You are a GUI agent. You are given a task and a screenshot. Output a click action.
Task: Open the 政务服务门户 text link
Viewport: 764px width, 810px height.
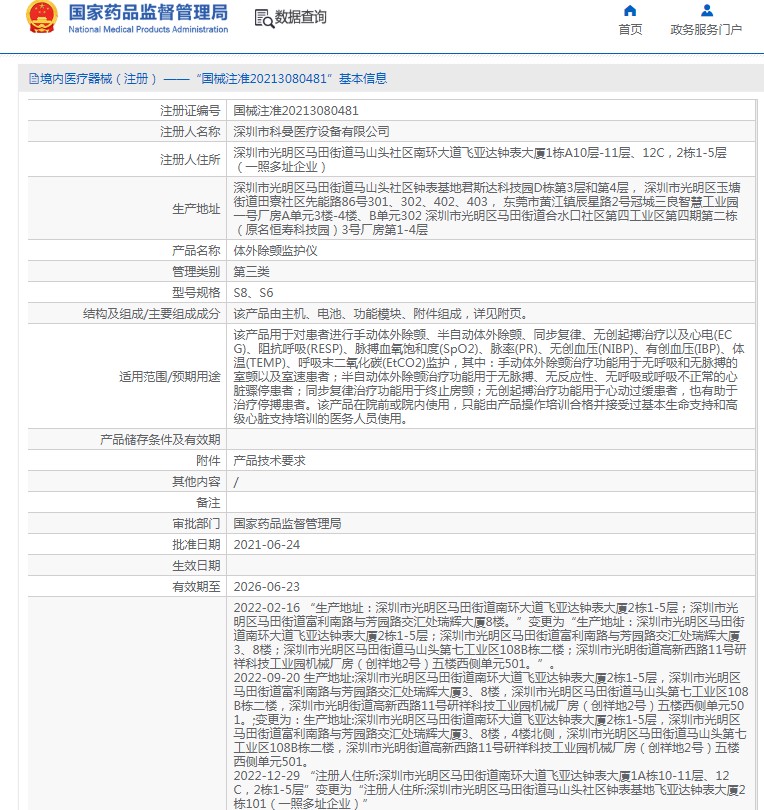(x=706, y=30)
